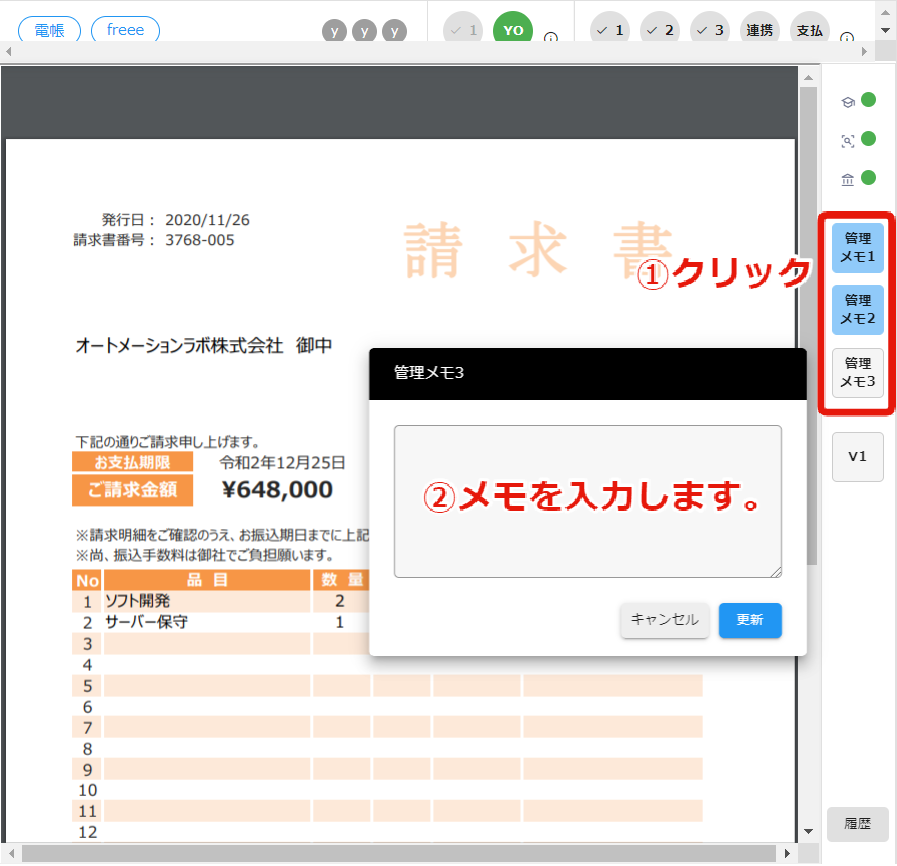Open 管理メモ2 memo

point(858,309)
